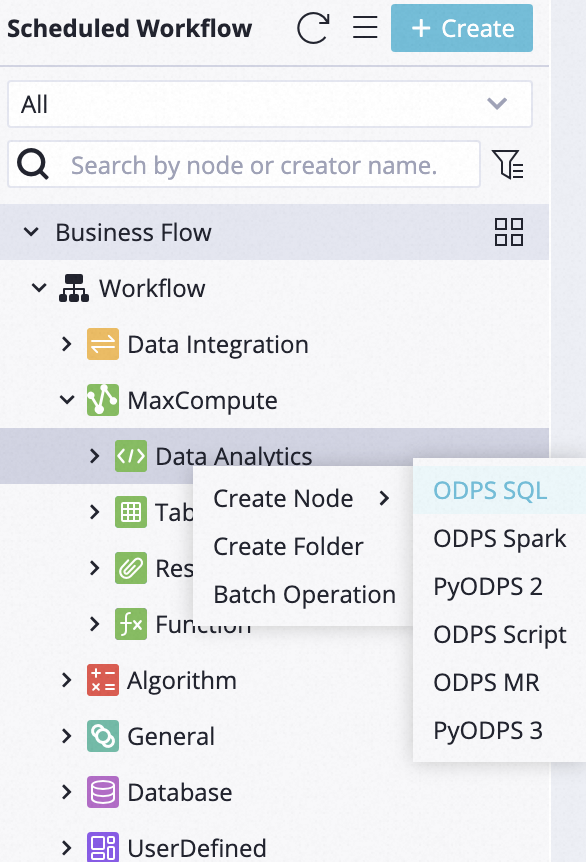Open the All dropdown selector
This screenshot has height=862, width=586.
pos(269,104)
